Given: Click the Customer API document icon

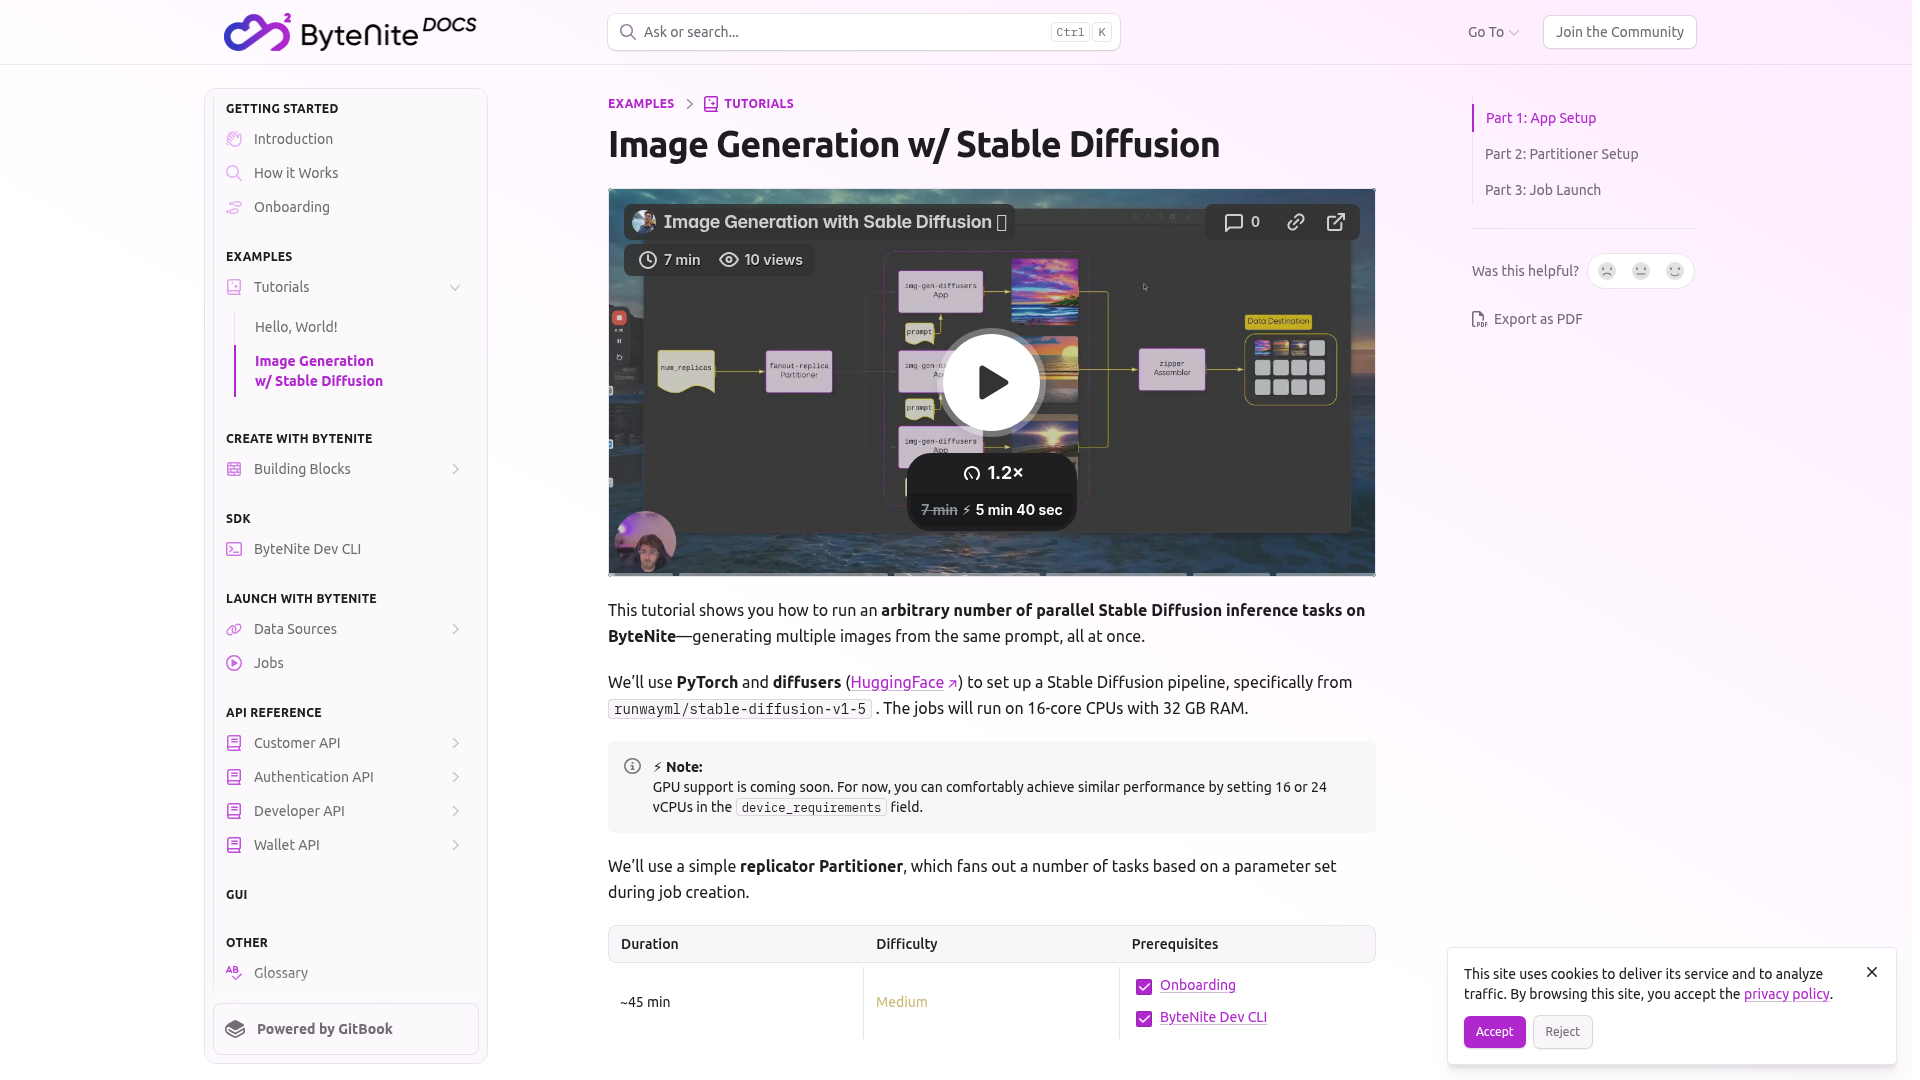Looking at the screenshot, I should point(234,743).
